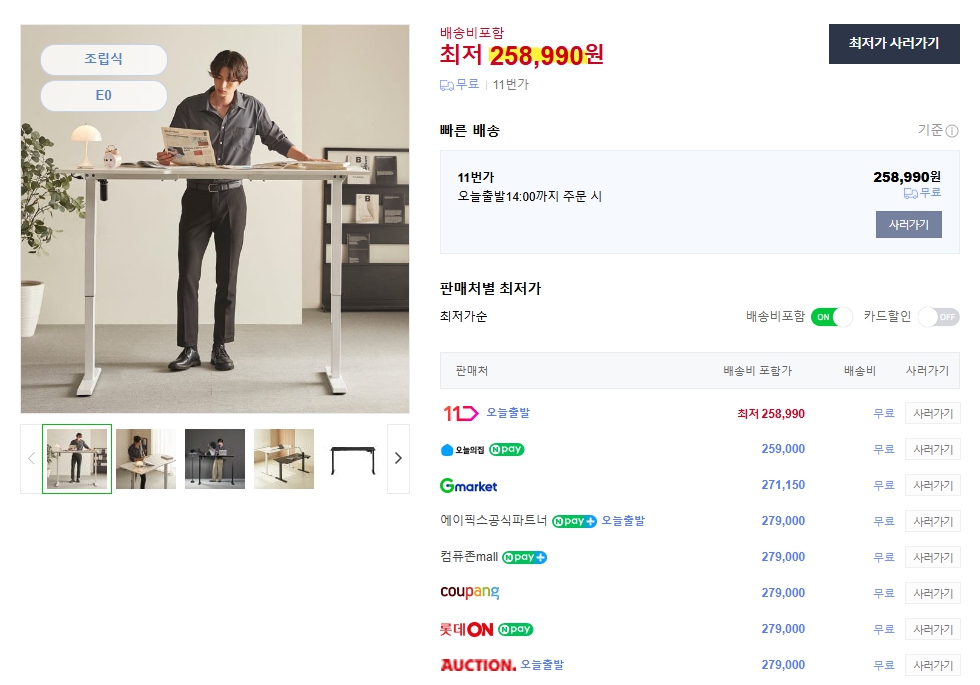
Task: Click the 롯데ON seller logo
Action: (466, 629)
